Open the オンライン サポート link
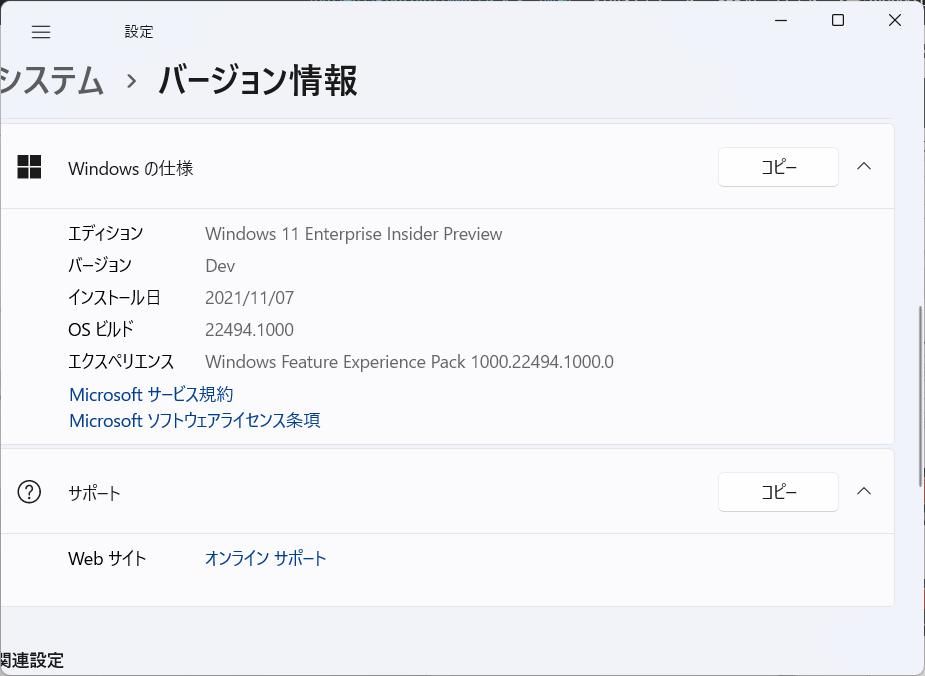The image size is (925, 676). [x=266, y=558]
